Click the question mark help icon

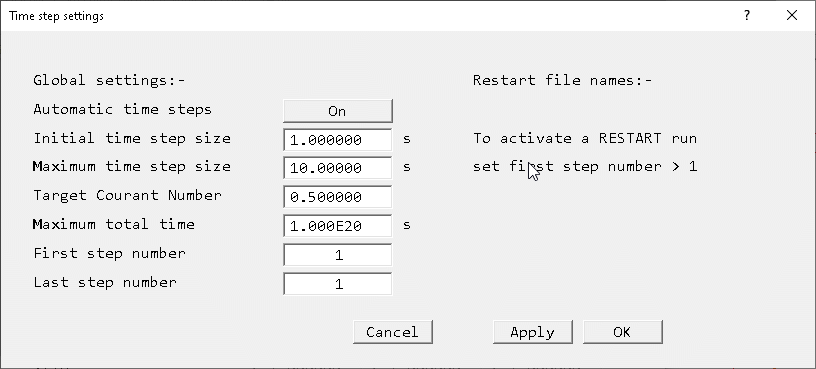747,16
